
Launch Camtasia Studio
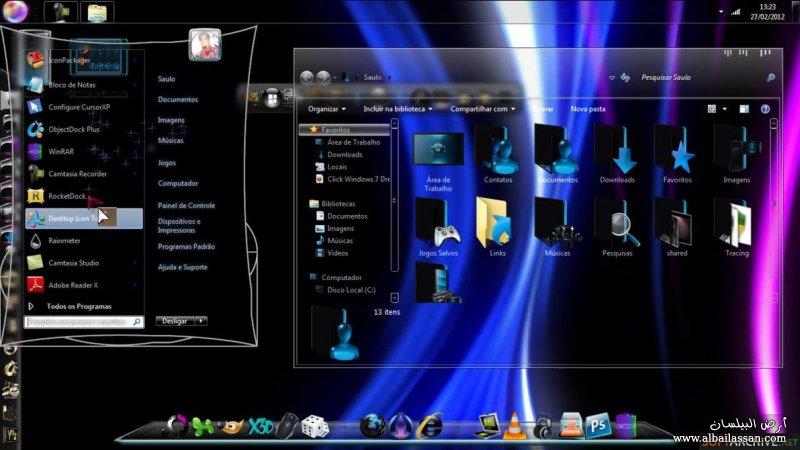[84, 263]
